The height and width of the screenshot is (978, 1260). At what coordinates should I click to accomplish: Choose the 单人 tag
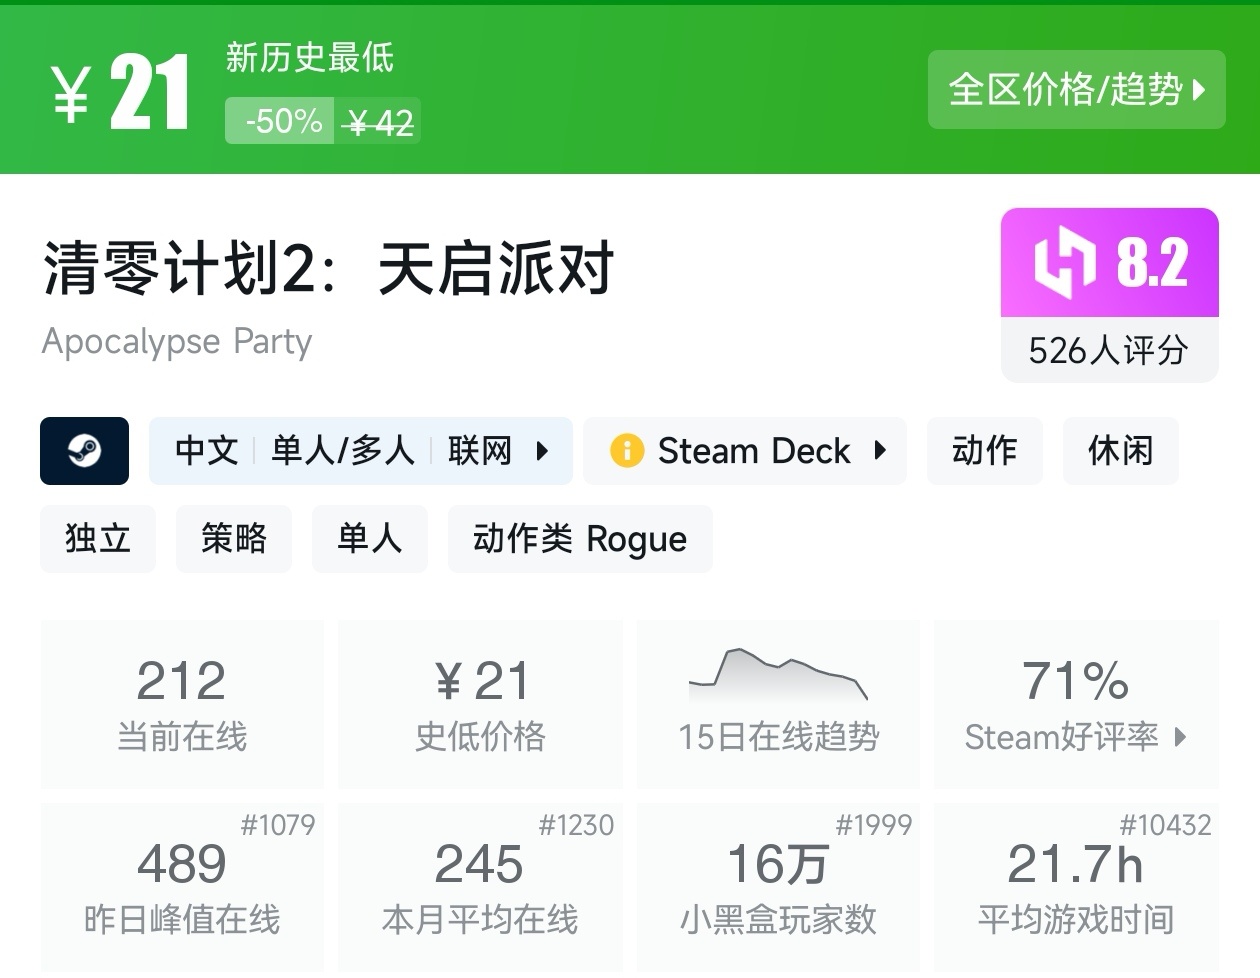(370, 539)
